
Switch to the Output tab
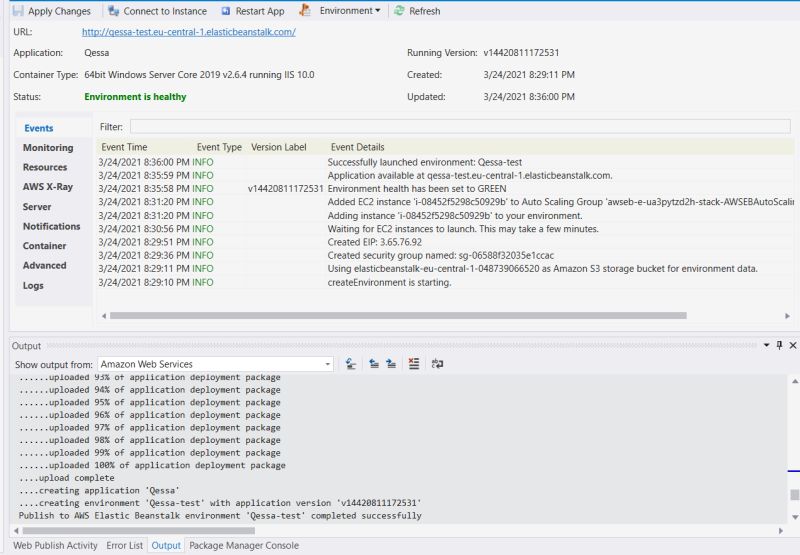(x=166, y=545)
